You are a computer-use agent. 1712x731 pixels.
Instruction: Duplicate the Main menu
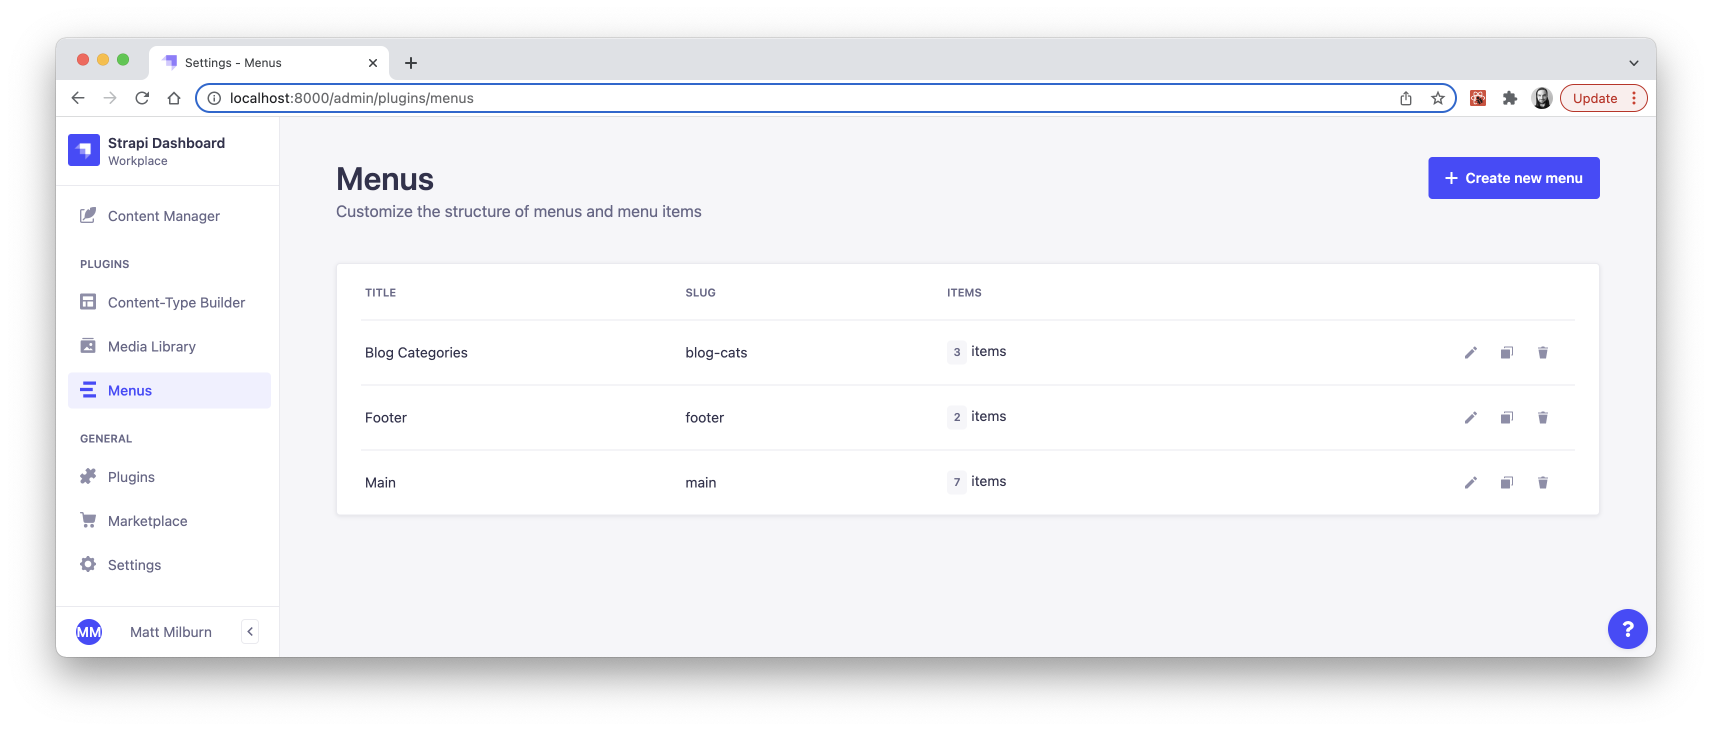click(1506, 482)
